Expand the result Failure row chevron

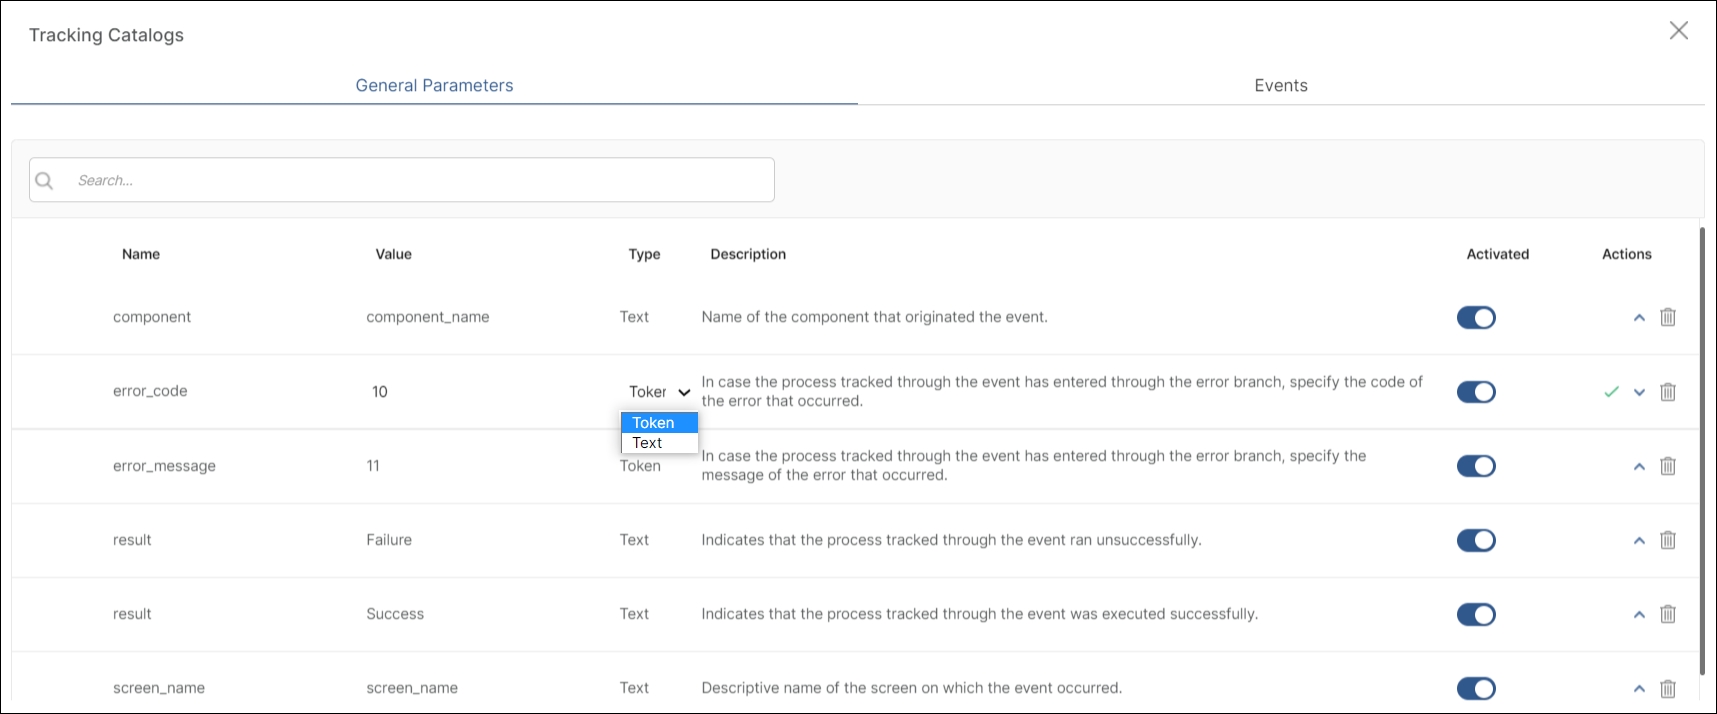(1639, 540)
